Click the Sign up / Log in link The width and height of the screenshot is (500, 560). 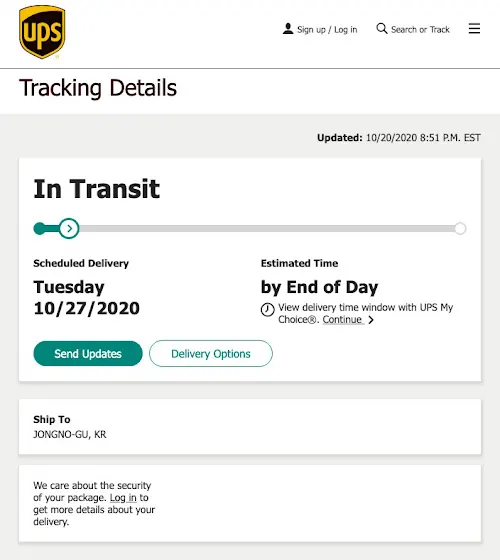tap(327, 30)
